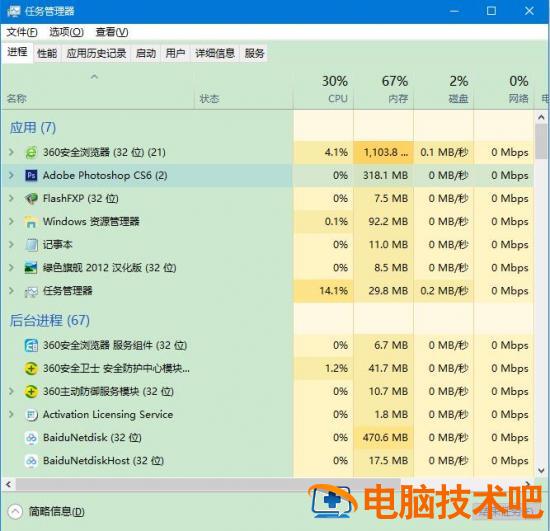The width and height of the screenshot is (550, 531).
Task: Click the 0.2 MB/秒 disk cell
Action: [444, 291]
